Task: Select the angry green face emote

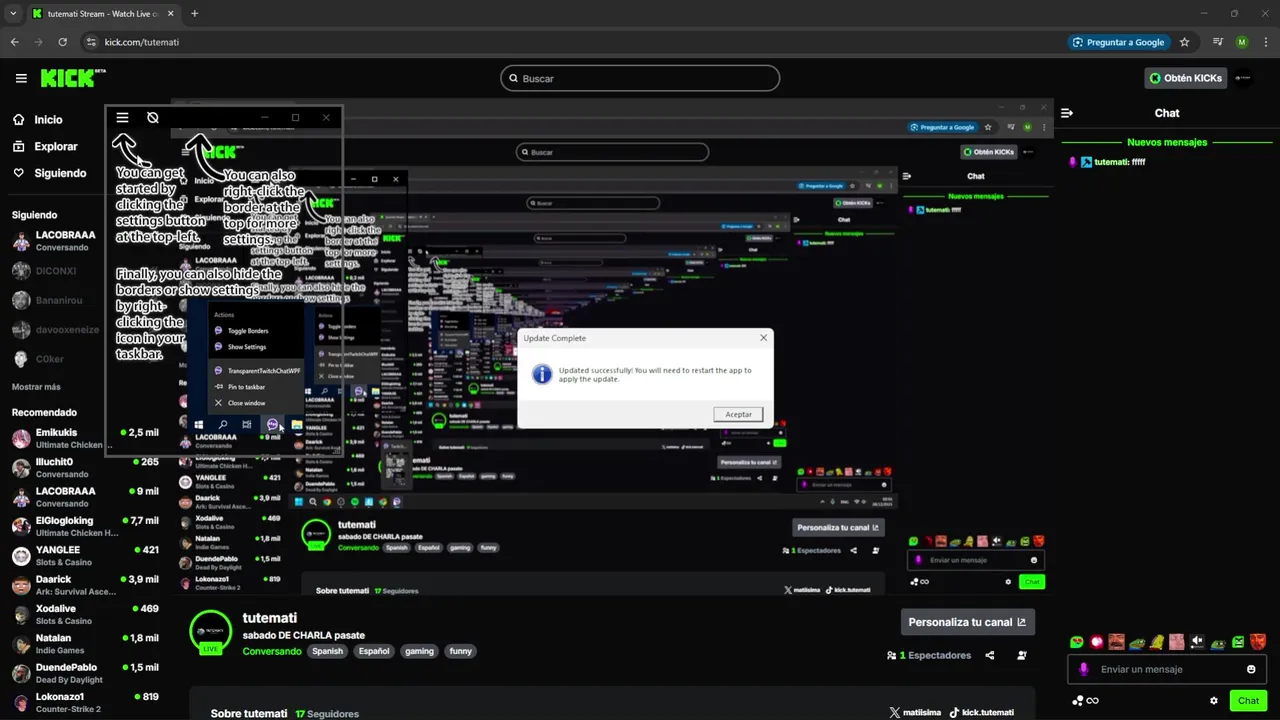Action: coord(1238,642)
